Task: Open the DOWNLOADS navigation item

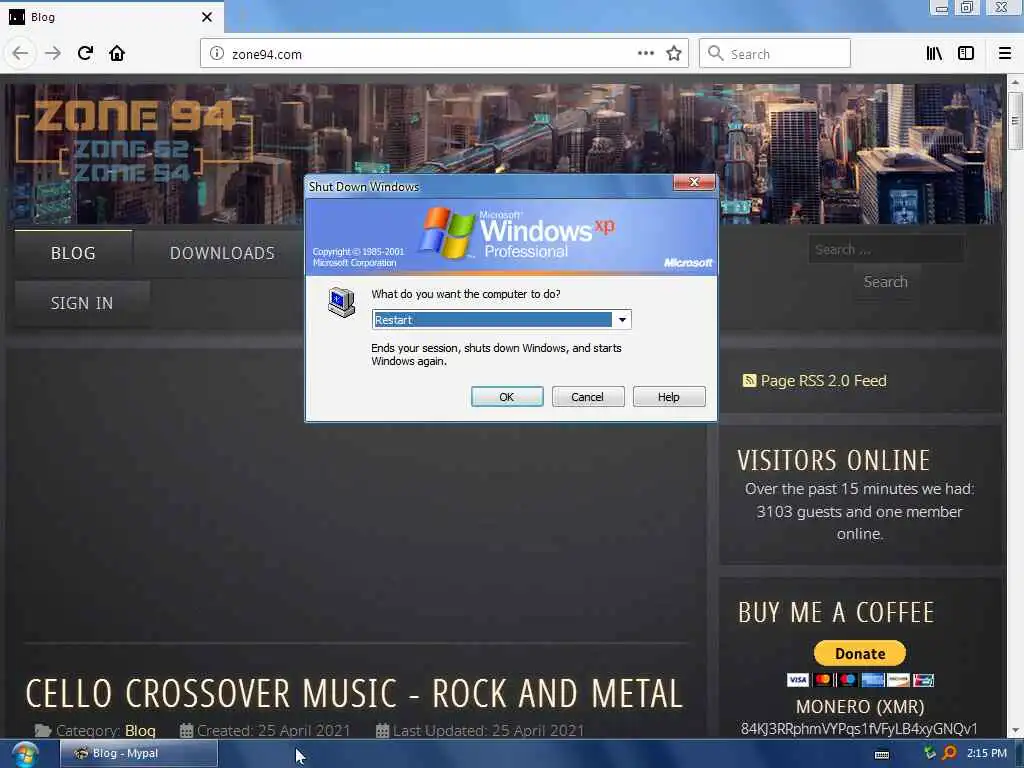Action: click(x=222, y=253)
